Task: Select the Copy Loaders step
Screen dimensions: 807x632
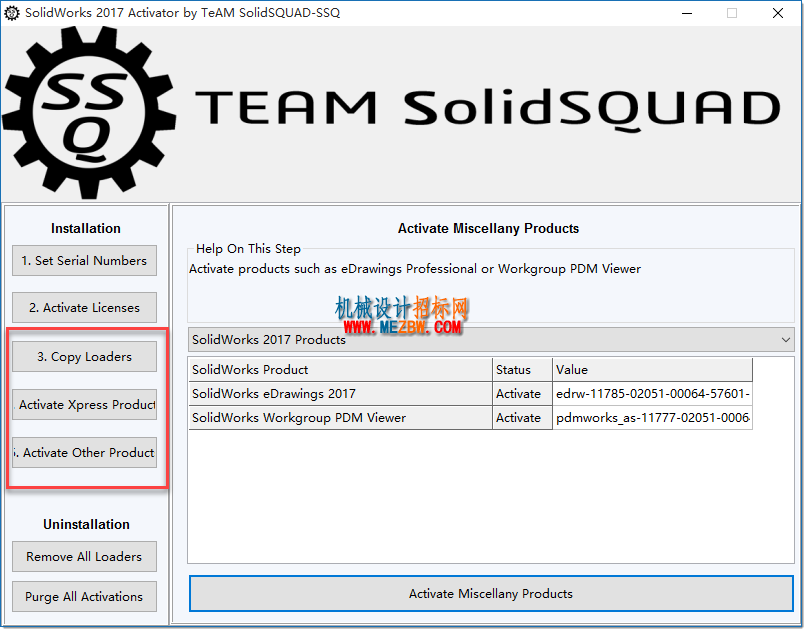Action: (x=84, y=357)
